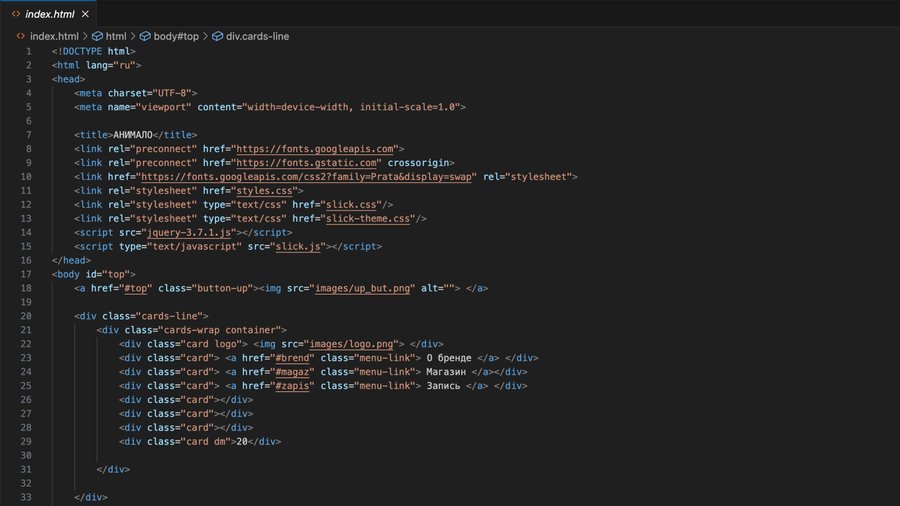
Task: Open the slick.js script link
Action: (298, 247)
